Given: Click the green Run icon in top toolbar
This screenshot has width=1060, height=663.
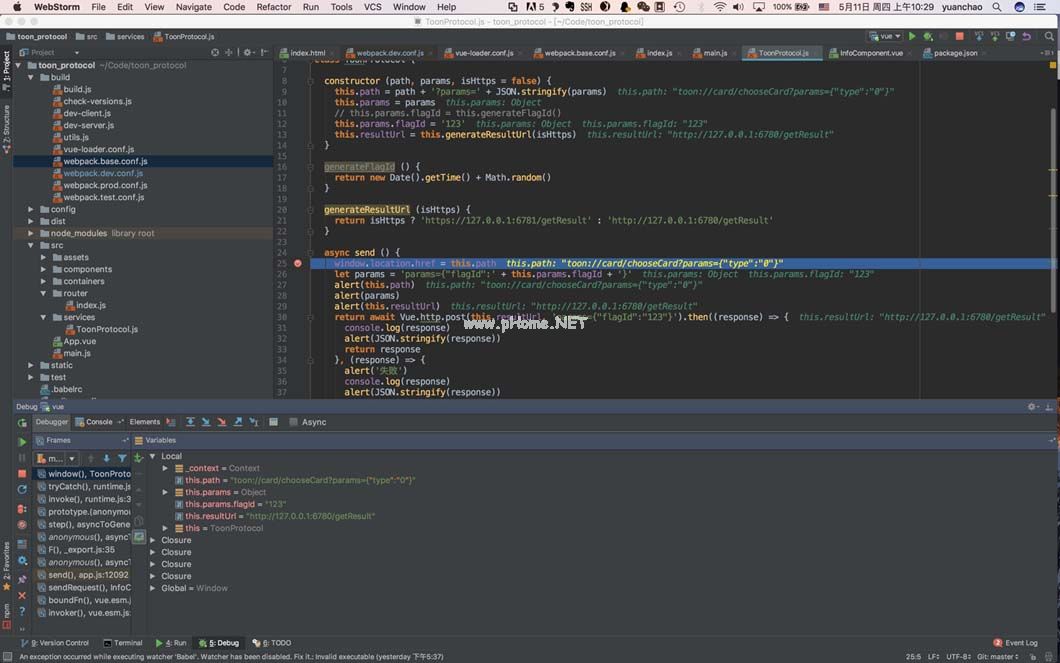Looking at the screenshot, I should pos(912,36).
